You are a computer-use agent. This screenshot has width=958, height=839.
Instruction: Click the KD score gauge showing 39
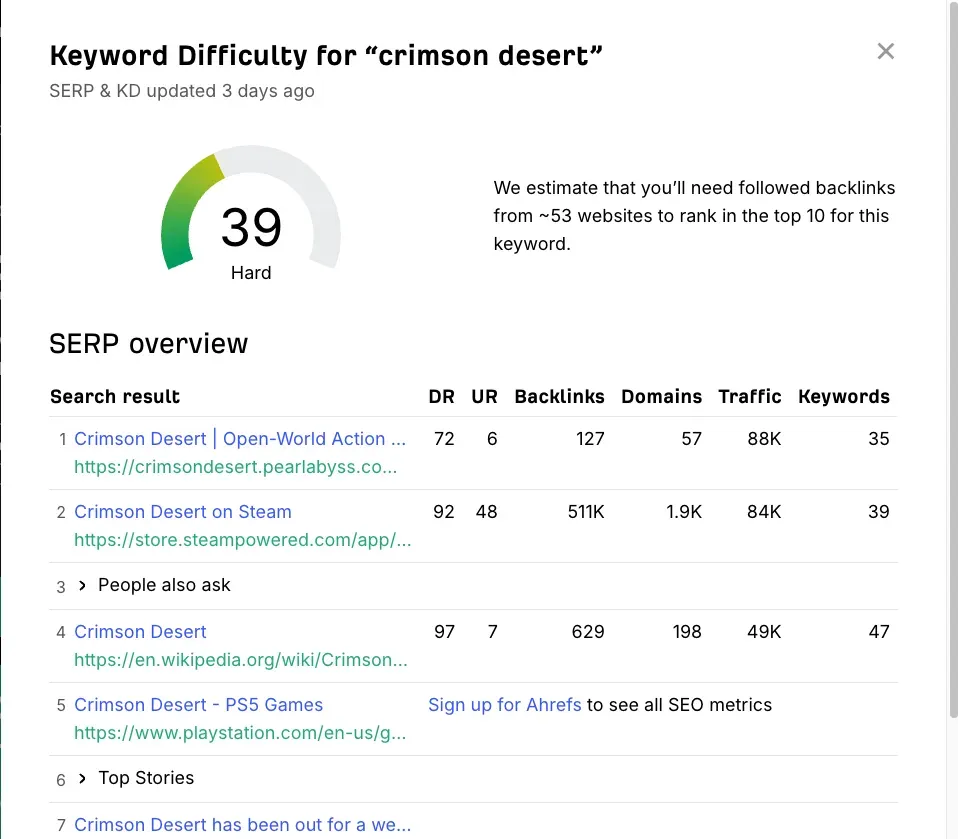(250, 211)
